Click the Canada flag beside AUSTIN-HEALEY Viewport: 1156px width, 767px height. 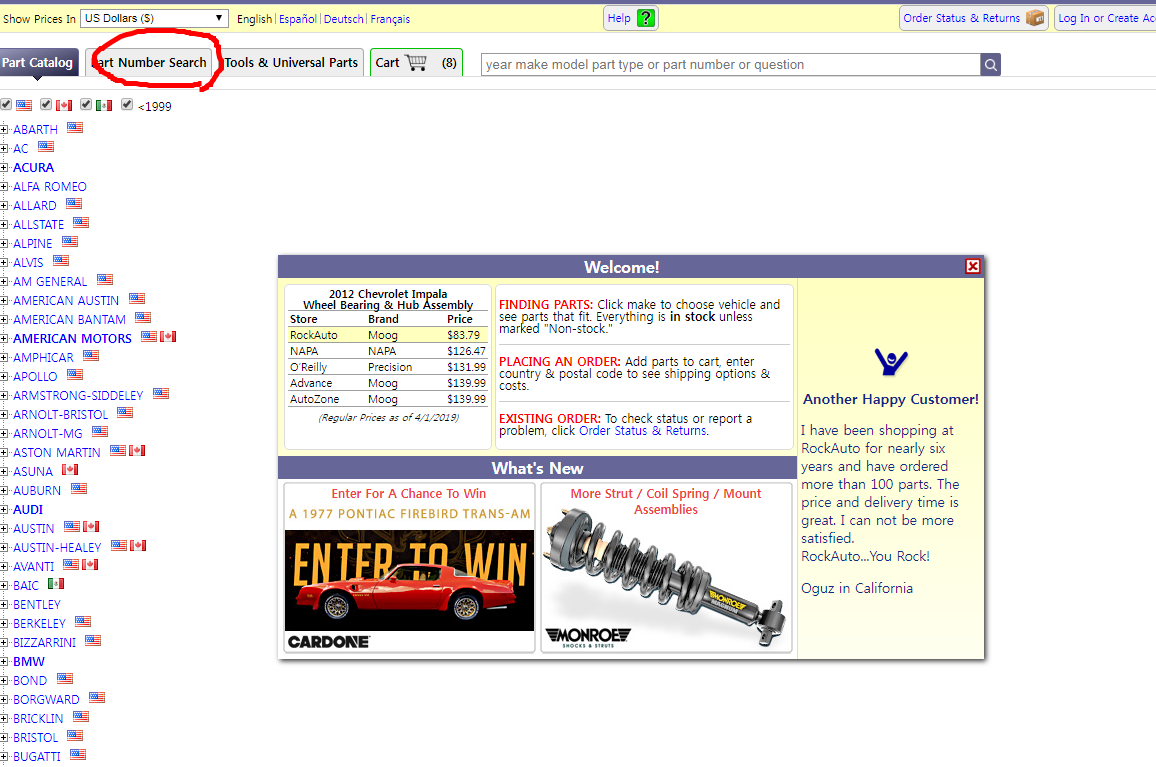[138, 546]
